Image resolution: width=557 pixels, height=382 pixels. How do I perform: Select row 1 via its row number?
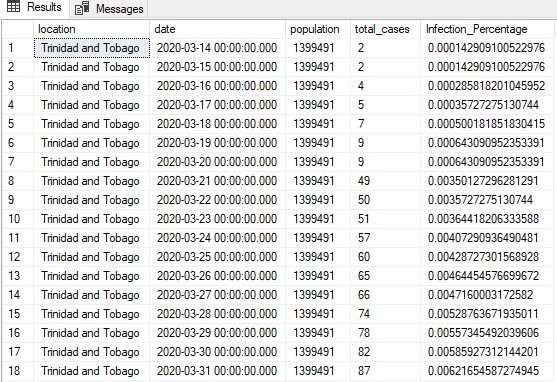click(18, 48)
